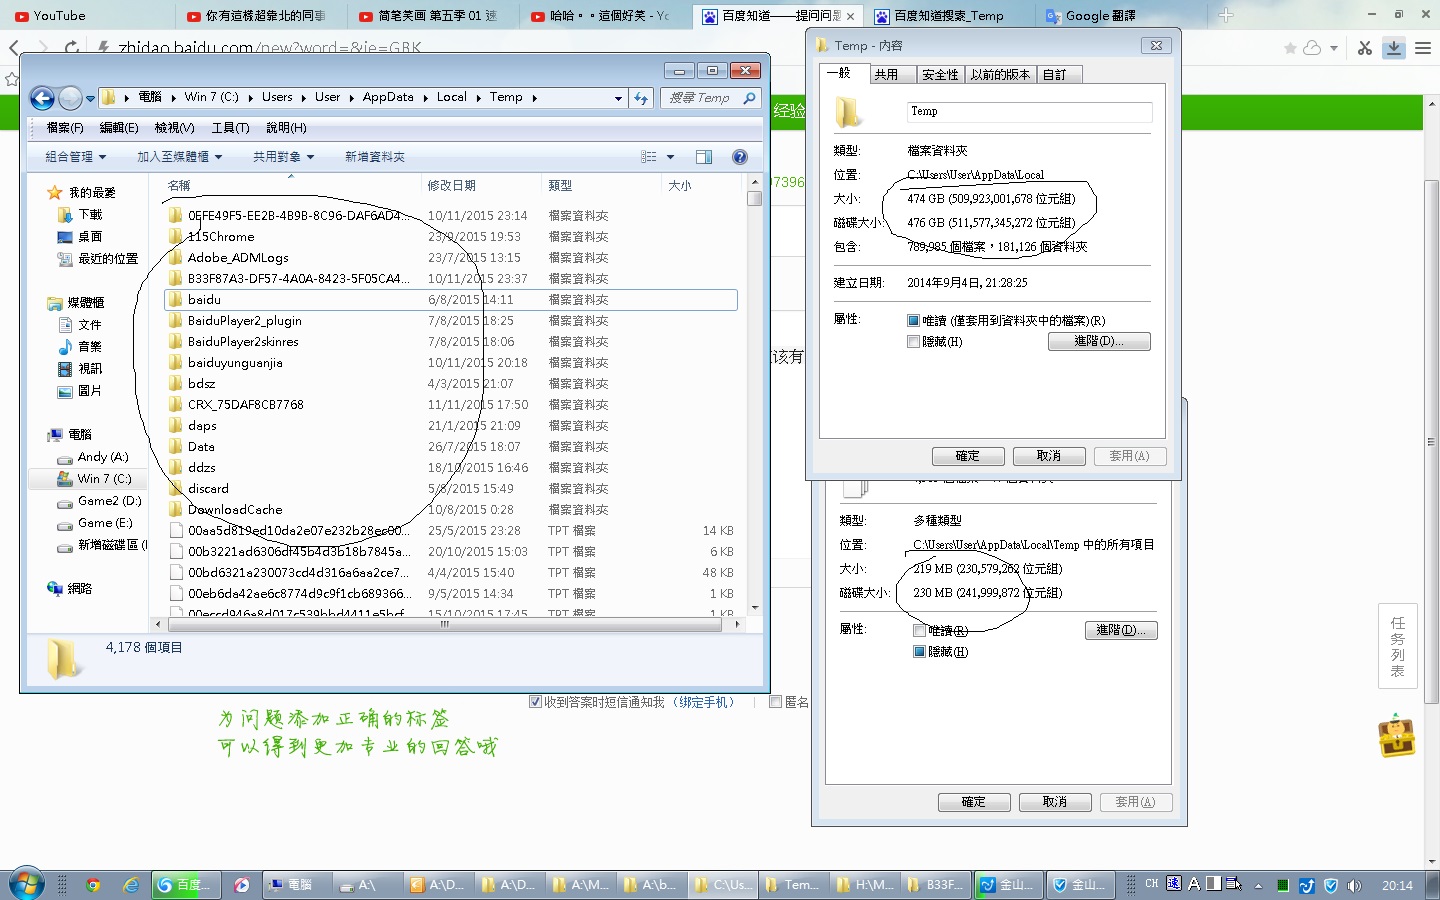1440x900 pixels.
Task: Click the security shield tray icon
Action: 1331,885
